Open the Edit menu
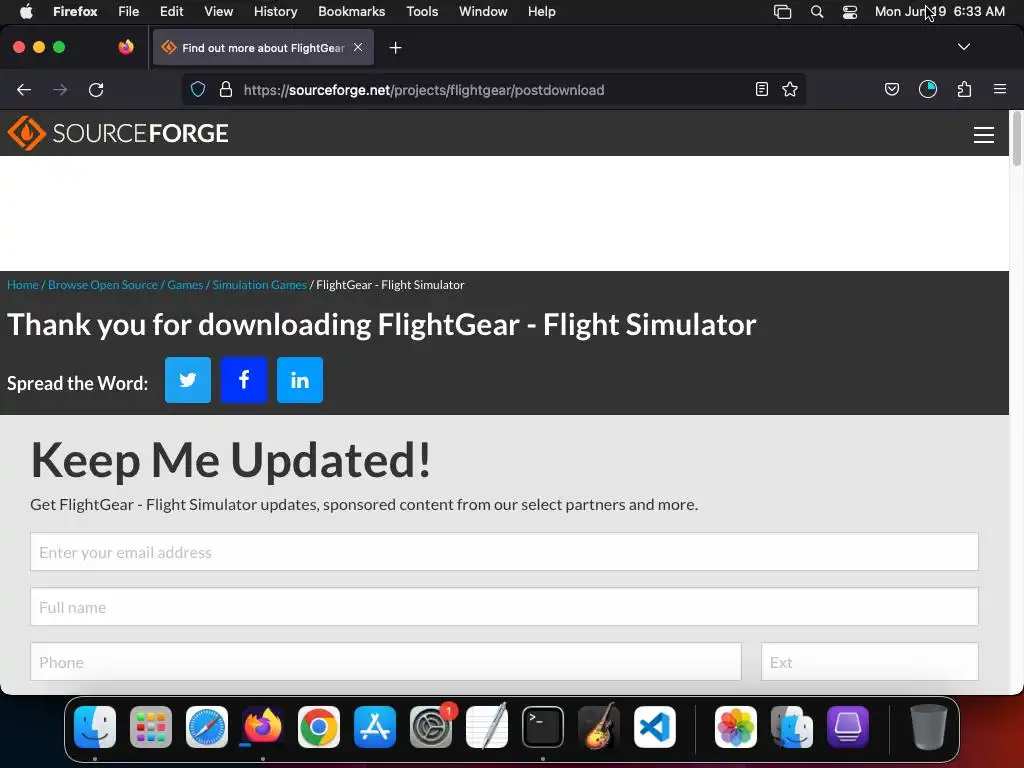Image resolution: width=1024 pixels, height=768 pixels. point(171,11)
